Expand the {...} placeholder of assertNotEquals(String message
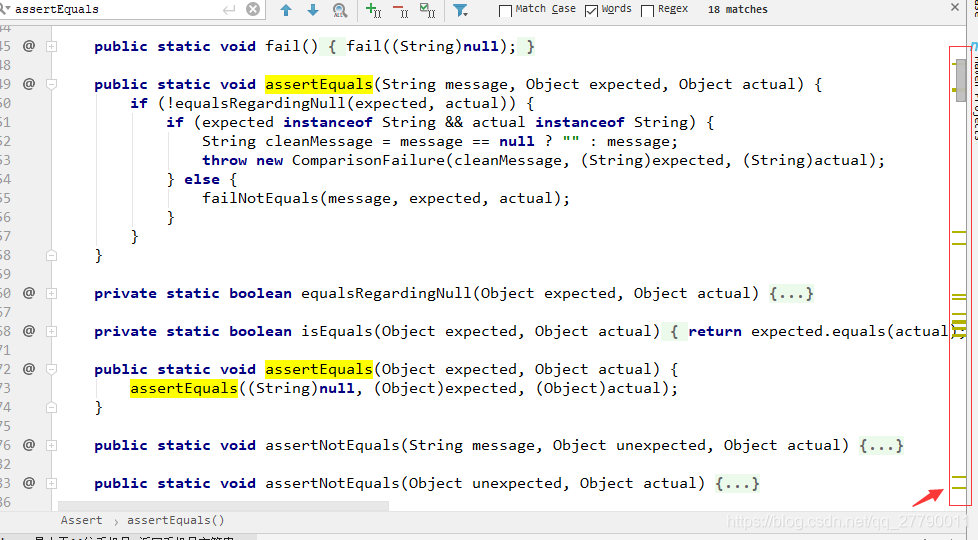Image resolution: width=978 pixels, height=540 pixels. point(881,445)
